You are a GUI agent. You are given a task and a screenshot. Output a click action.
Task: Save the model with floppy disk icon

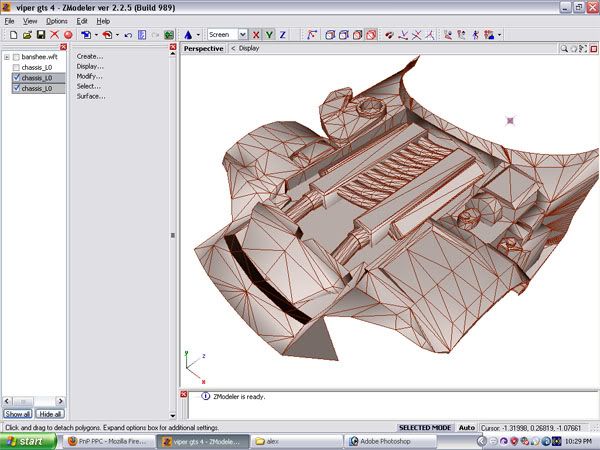pyautogui.click(x=40, y=35)
